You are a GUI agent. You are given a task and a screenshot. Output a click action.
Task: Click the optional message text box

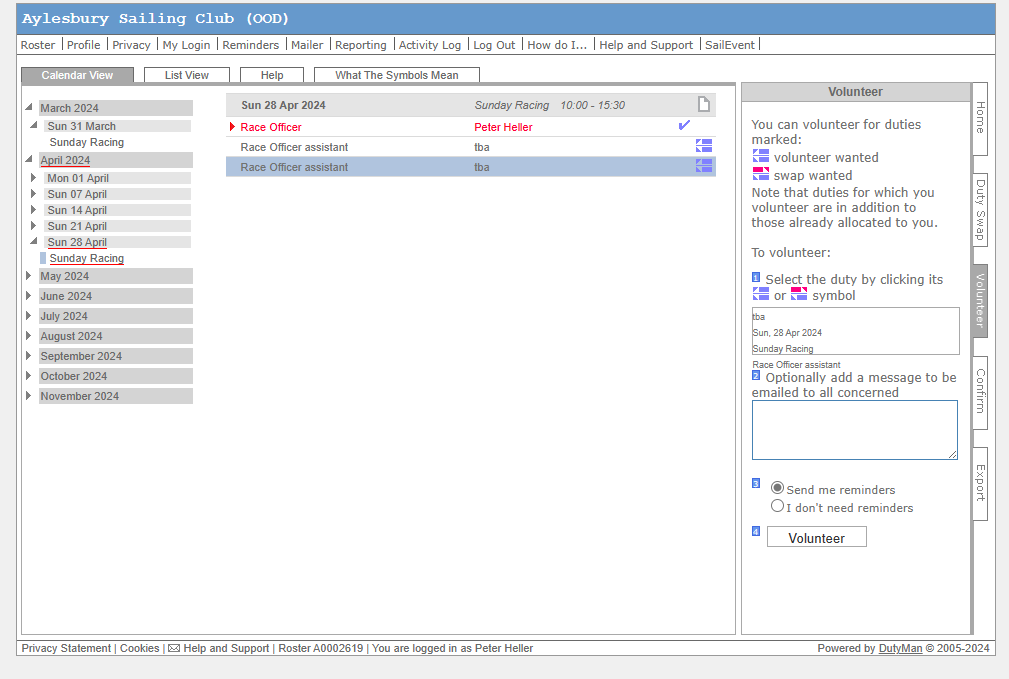click(x=854, y=430)
